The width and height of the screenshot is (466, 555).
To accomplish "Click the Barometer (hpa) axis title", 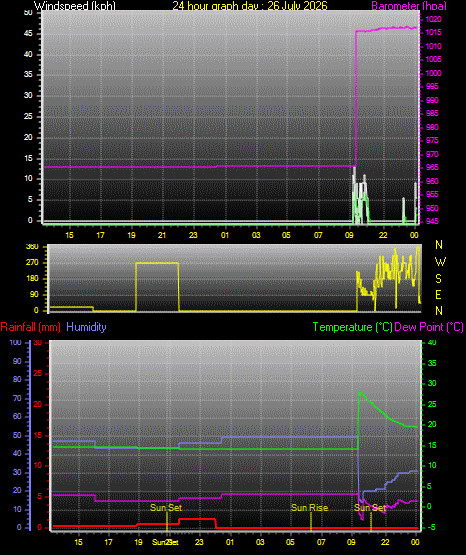I will (409, 6).
